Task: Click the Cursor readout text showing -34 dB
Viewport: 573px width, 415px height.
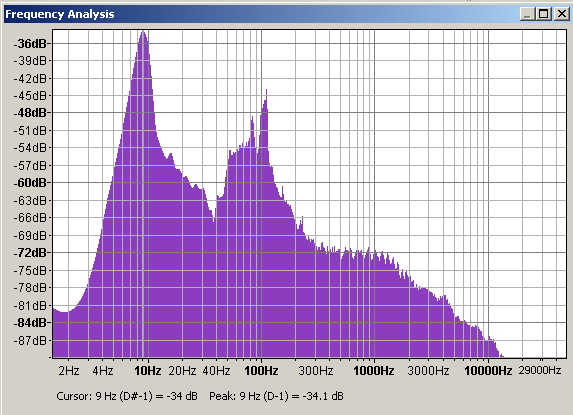Action: 127,396
